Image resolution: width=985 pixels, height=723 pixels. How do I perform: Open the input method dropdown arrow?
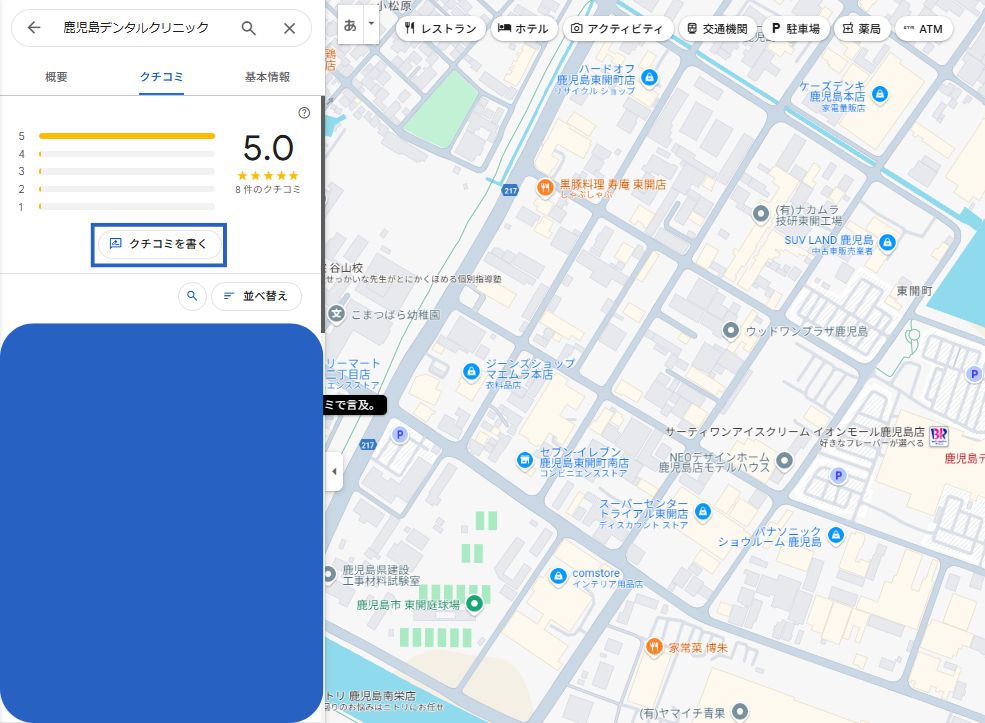(372, 23)
